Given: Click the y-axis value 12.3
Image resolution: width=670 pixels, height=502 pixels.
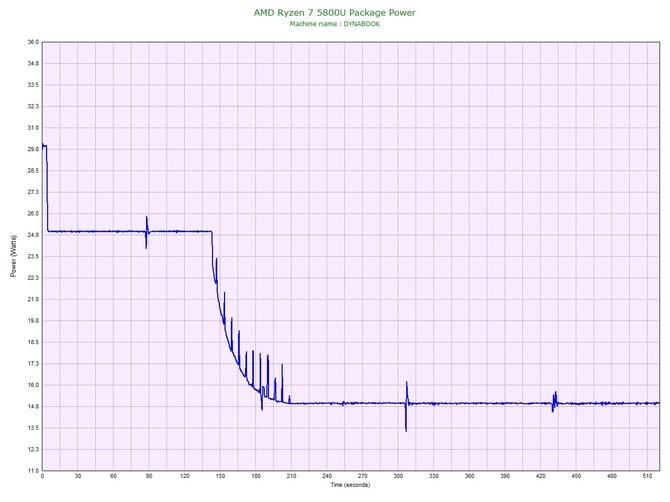Looking at the screenshot, I should [x=33, y=449].
